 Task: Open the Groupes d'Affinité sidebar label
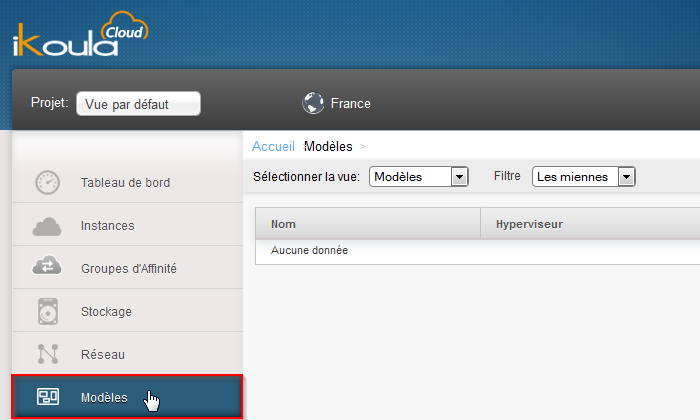point(129,269)
